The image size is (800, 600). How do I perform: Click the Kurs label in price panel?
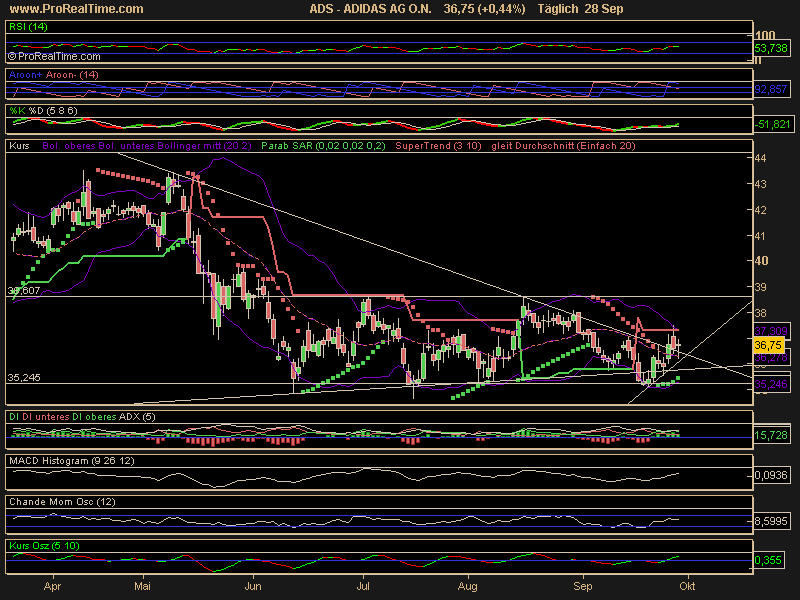pyautogui.click(x=19, y=146)
